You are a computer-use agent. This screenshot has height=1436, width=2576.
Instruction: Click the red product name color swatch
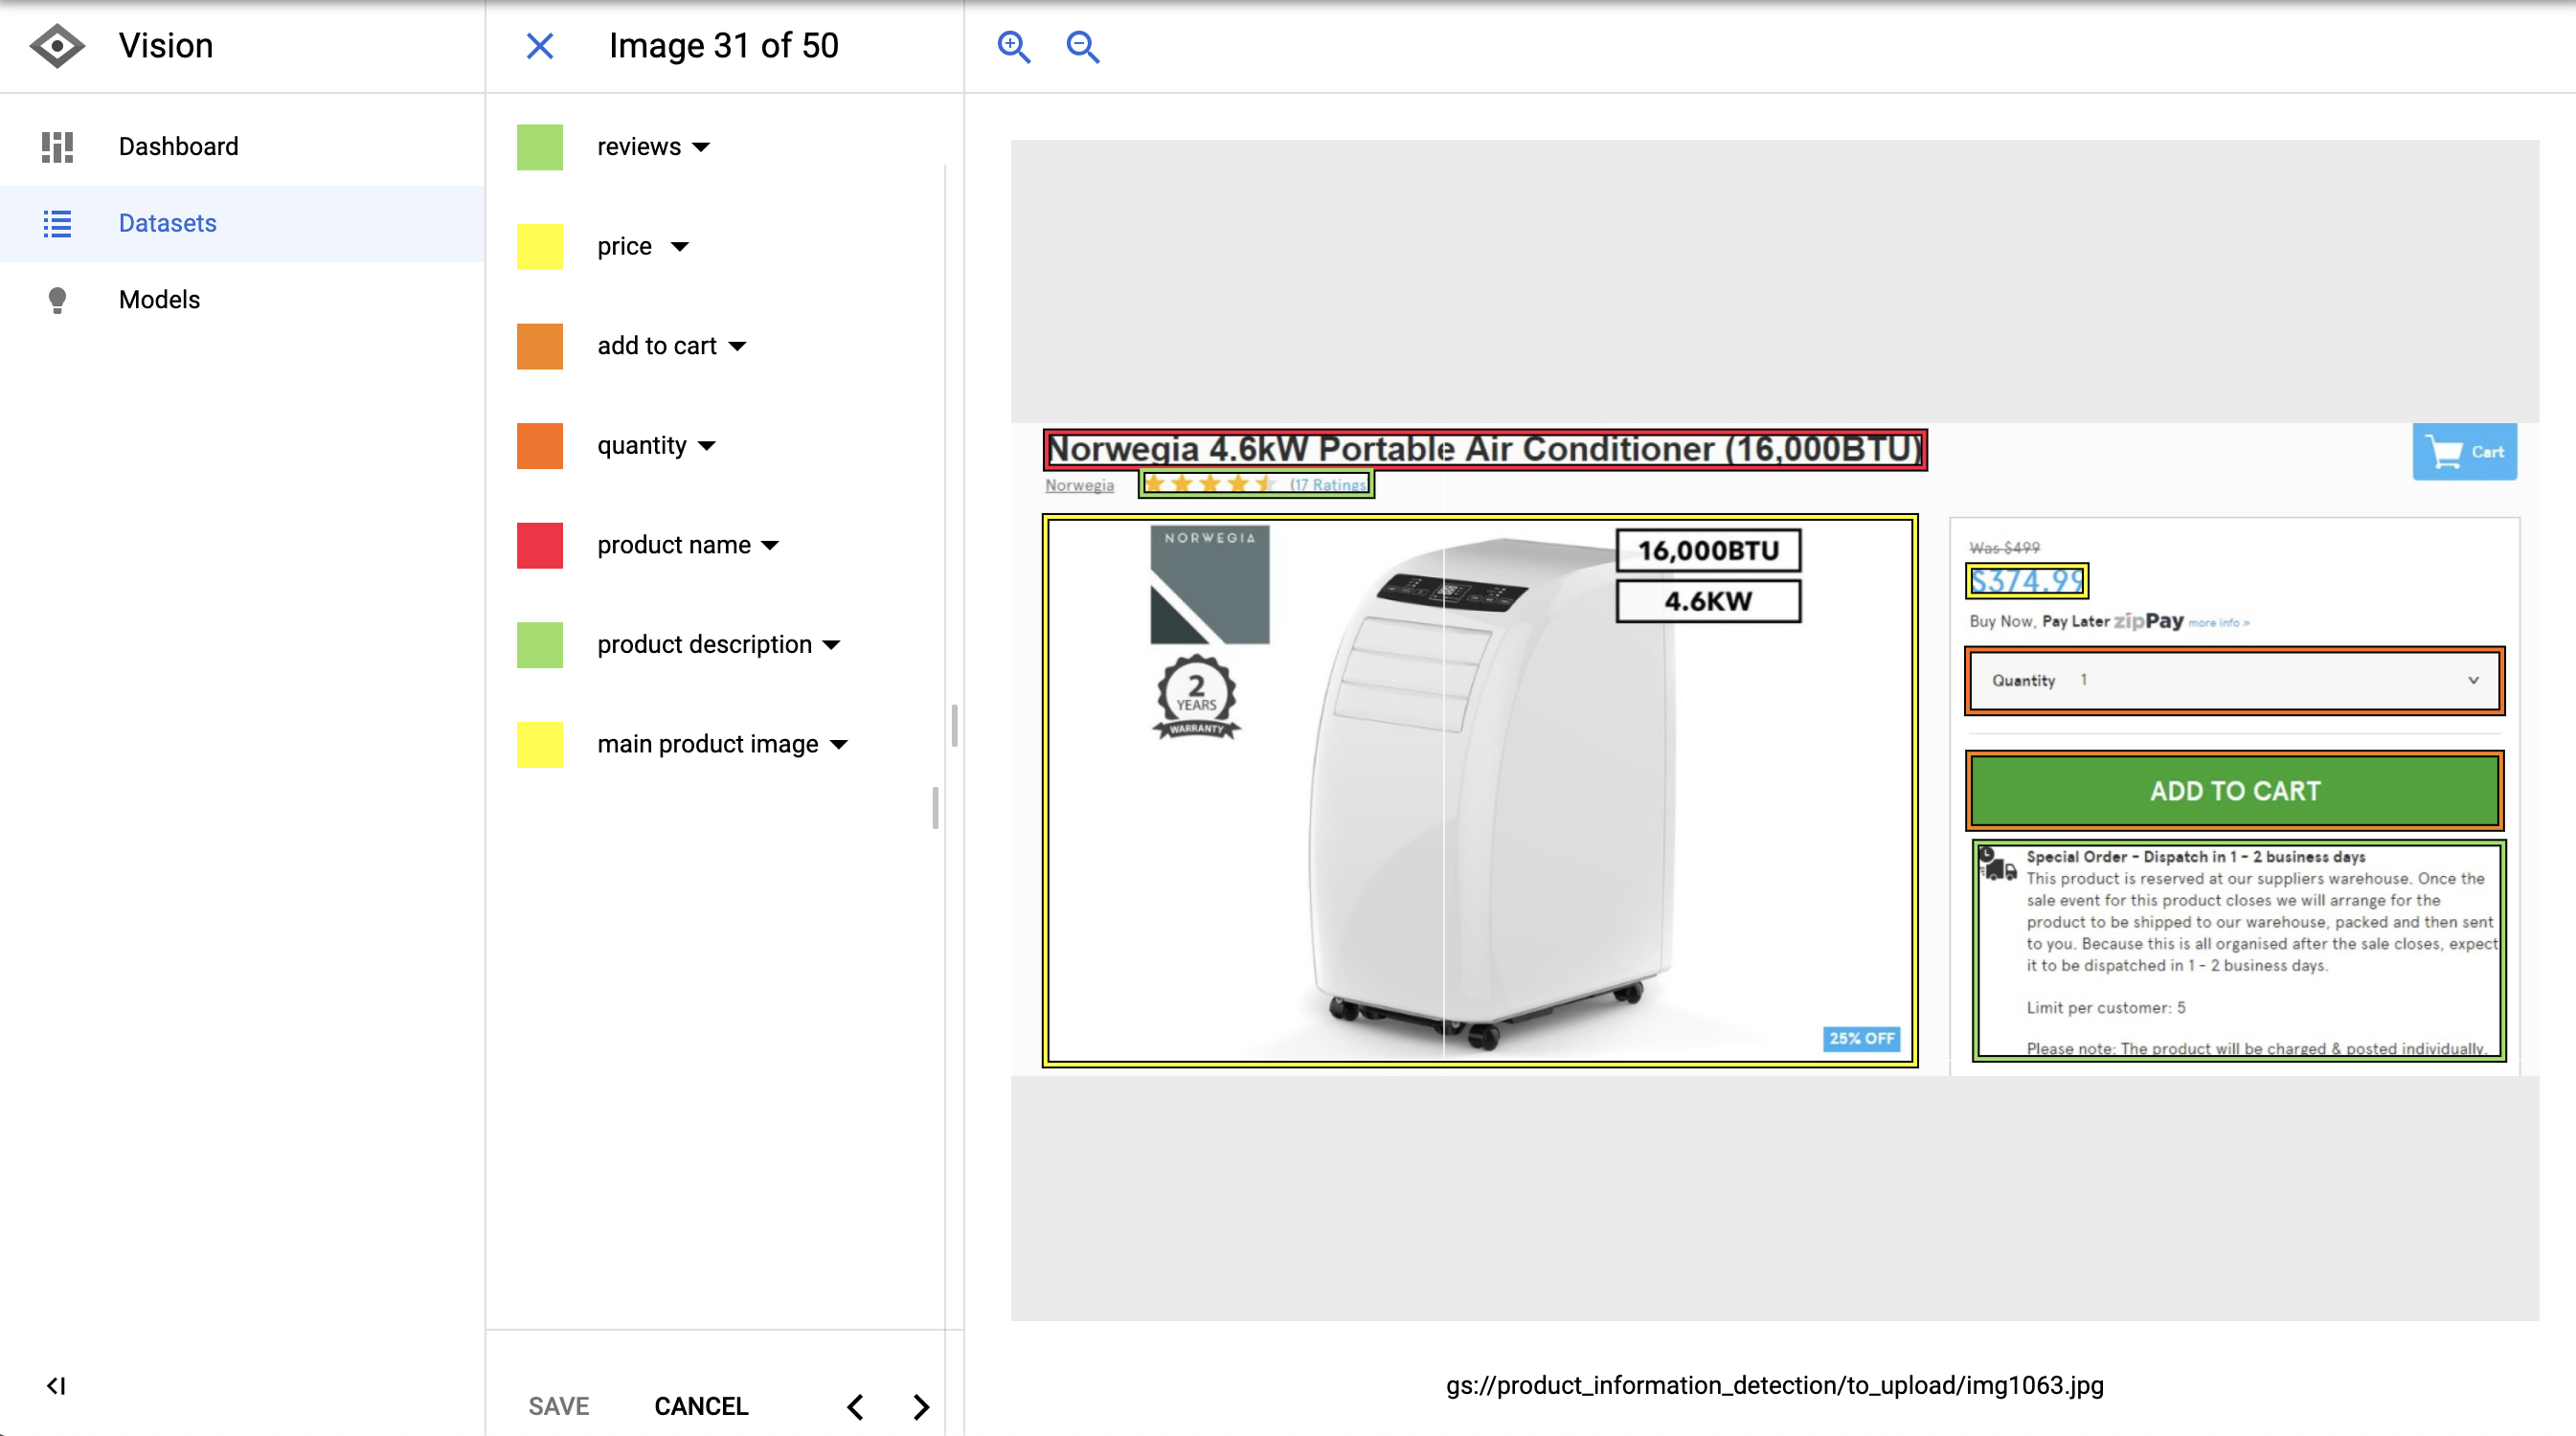540,546
